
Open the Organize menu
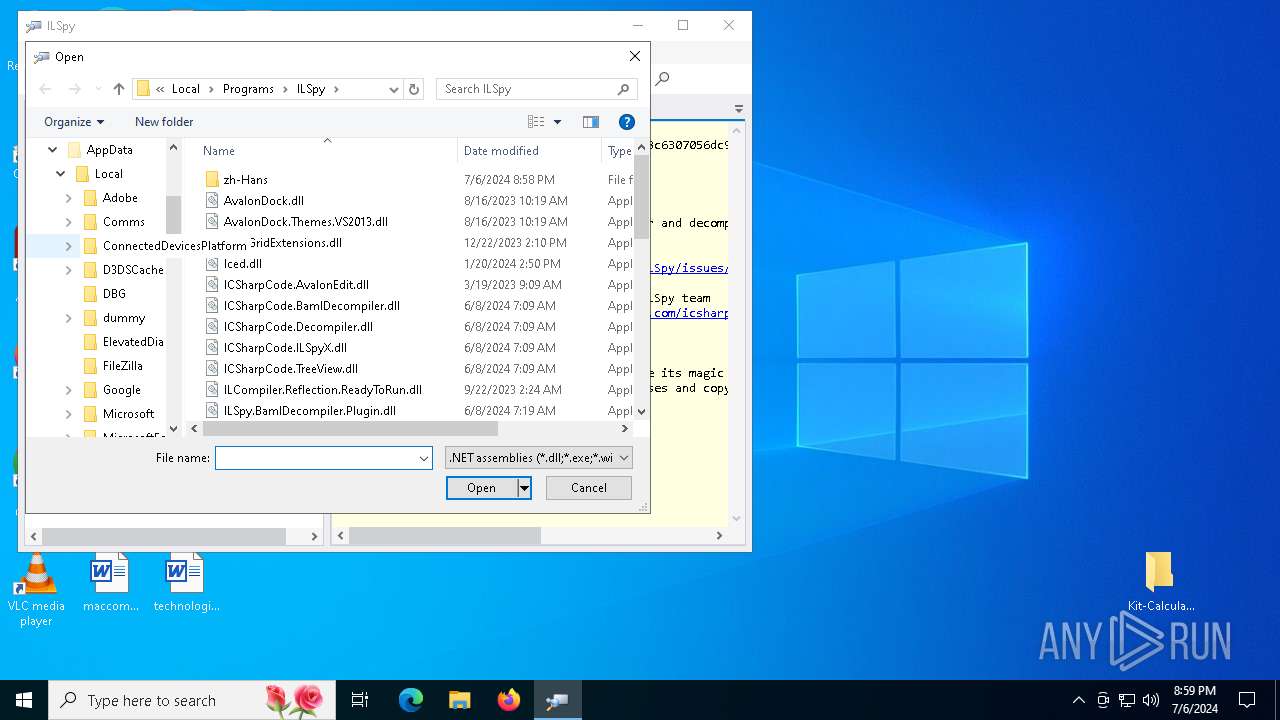coord(74,122)
